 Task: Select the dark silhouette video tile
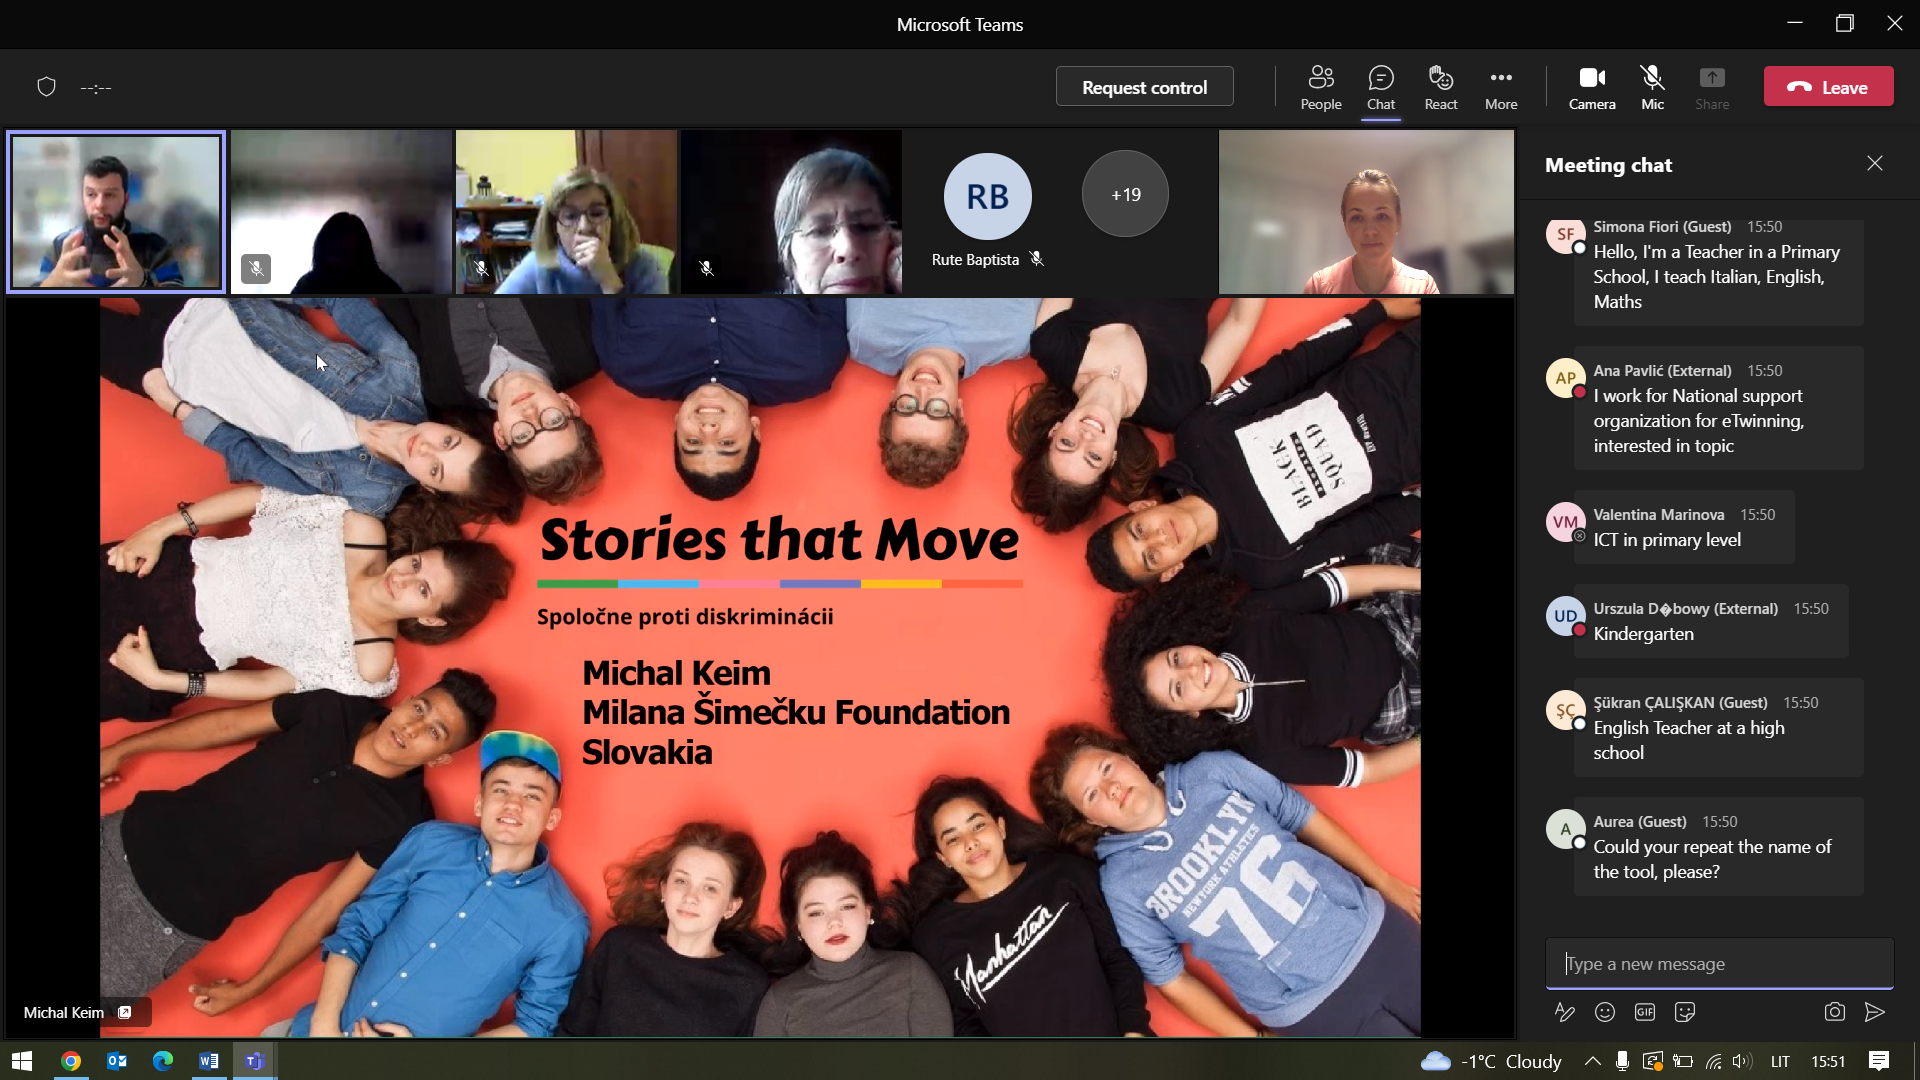point(341,212)
